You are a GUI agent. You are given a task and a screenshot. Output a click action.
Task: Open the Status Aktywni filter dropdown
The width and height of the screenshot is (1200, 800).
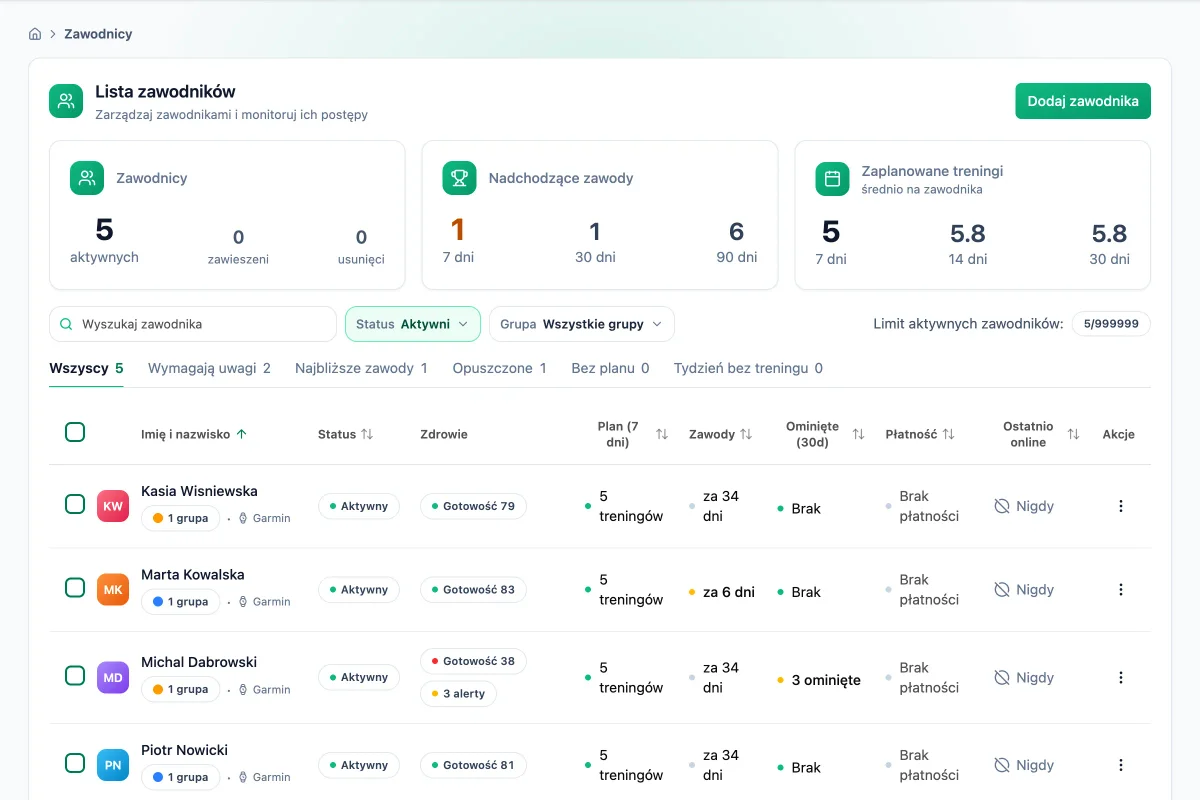coord(413,324)
